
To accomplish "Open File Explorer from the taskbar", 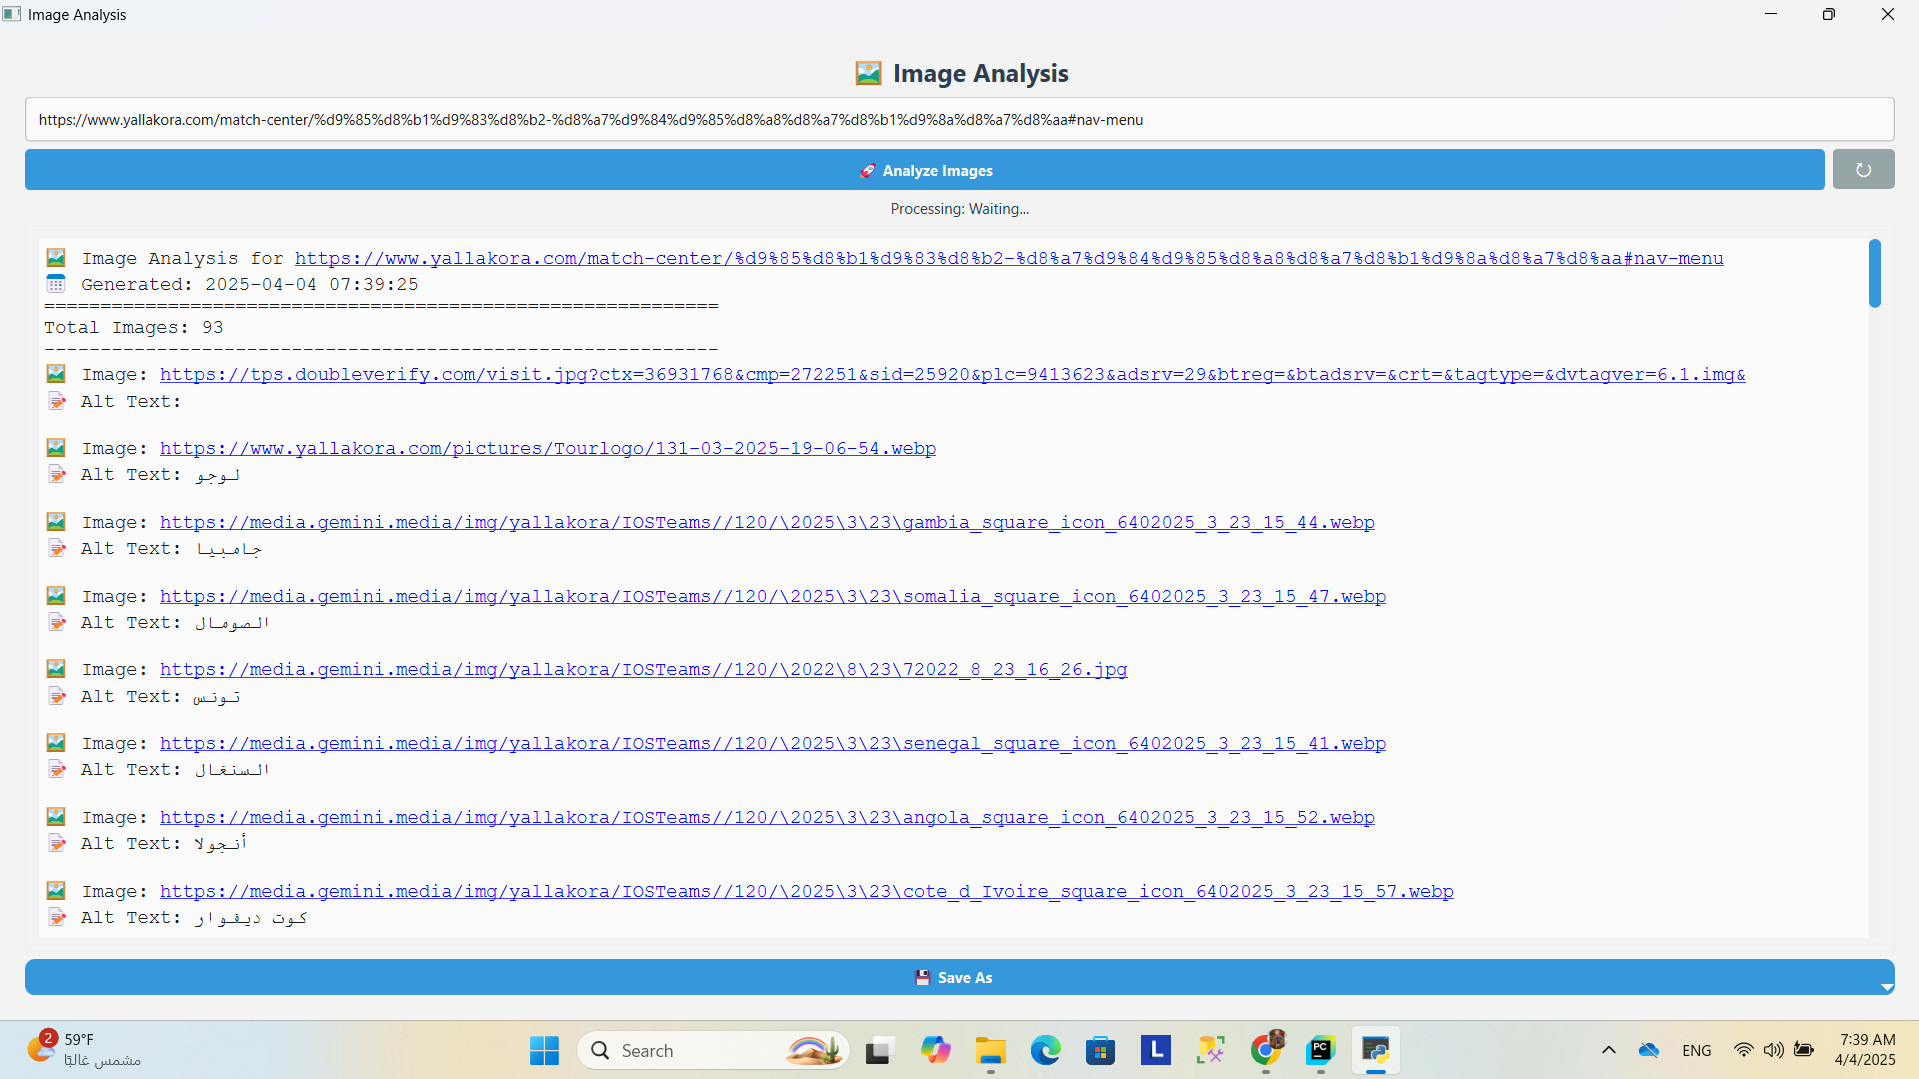I will (990, 1050).
